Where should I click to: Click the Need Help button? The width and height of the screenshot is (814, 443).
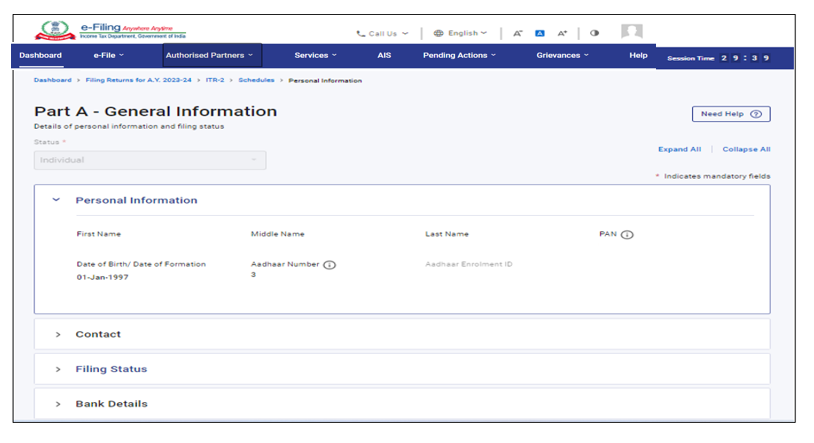730,114
